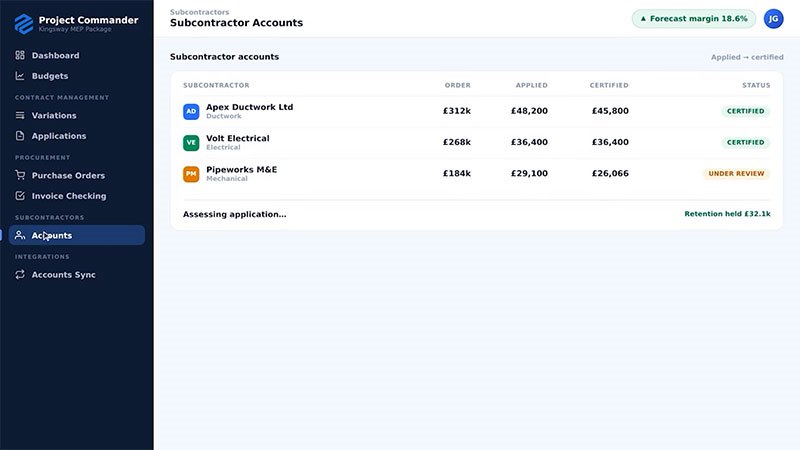Screen dimensions: 800x450
Task: Click the Forecast margin 18.6% badge
Action: (x=693, y=19)
